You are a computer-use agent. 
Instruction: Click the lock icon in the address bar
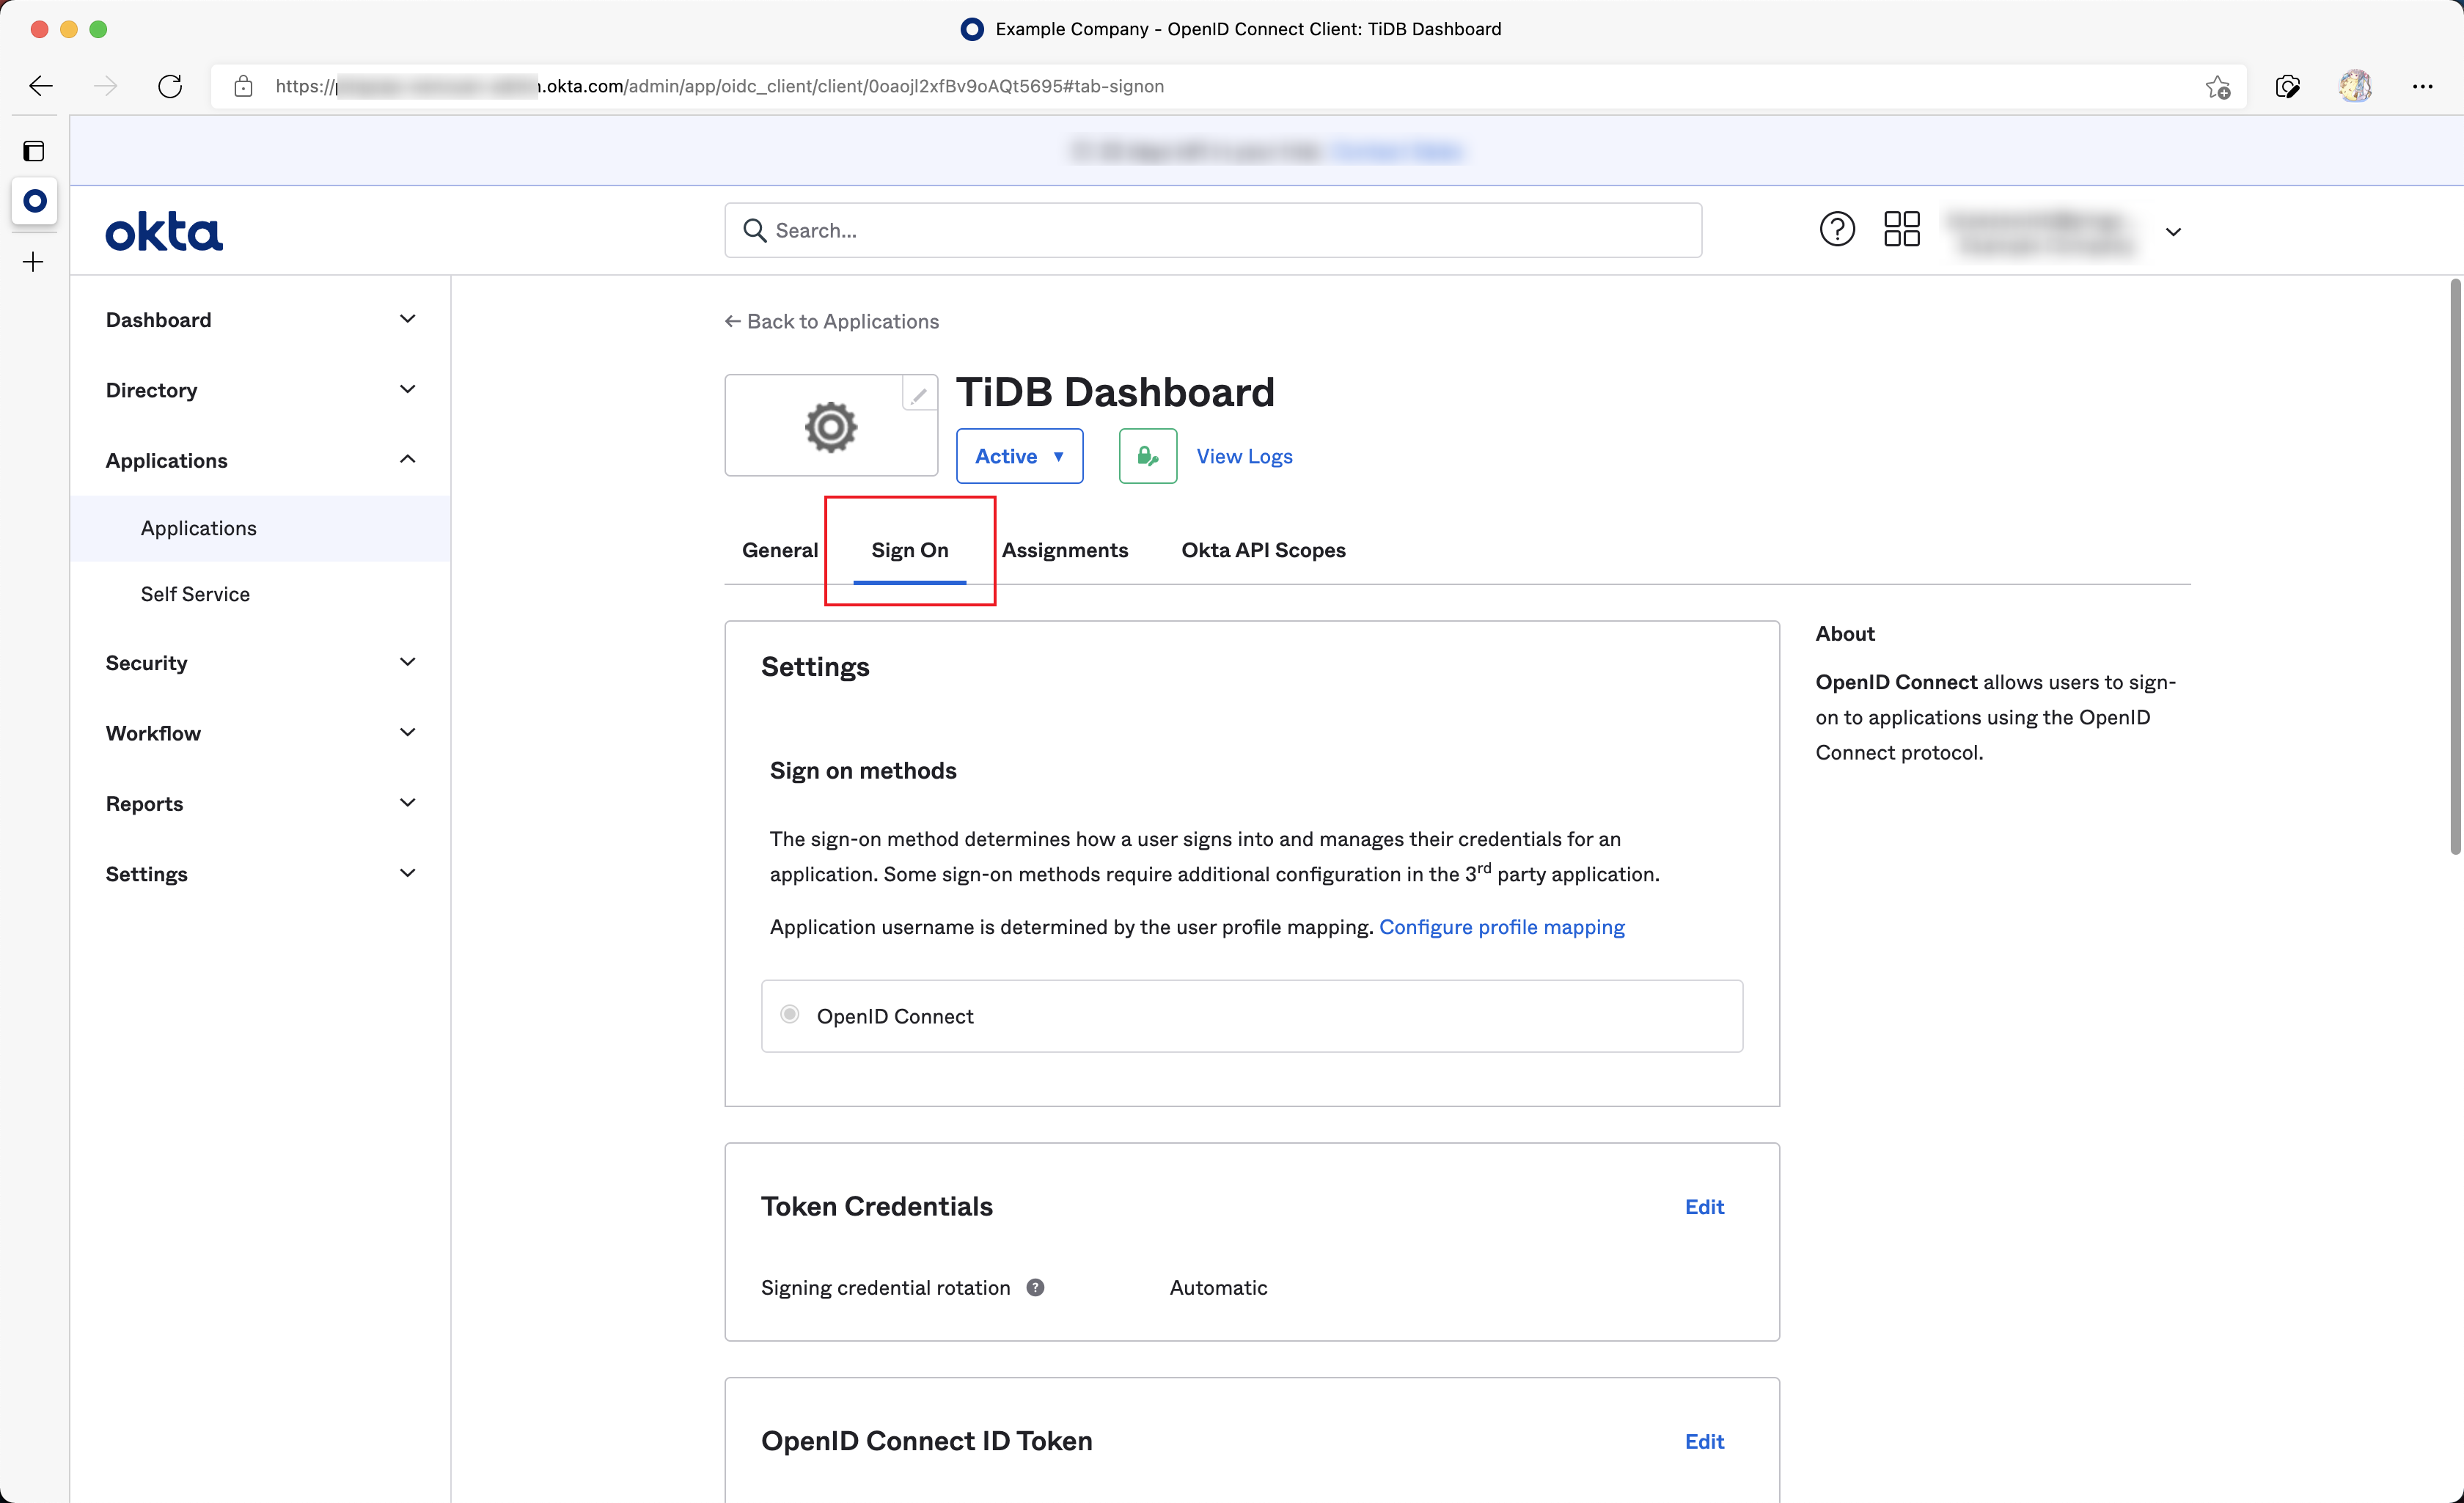click(x=243, y=86)
